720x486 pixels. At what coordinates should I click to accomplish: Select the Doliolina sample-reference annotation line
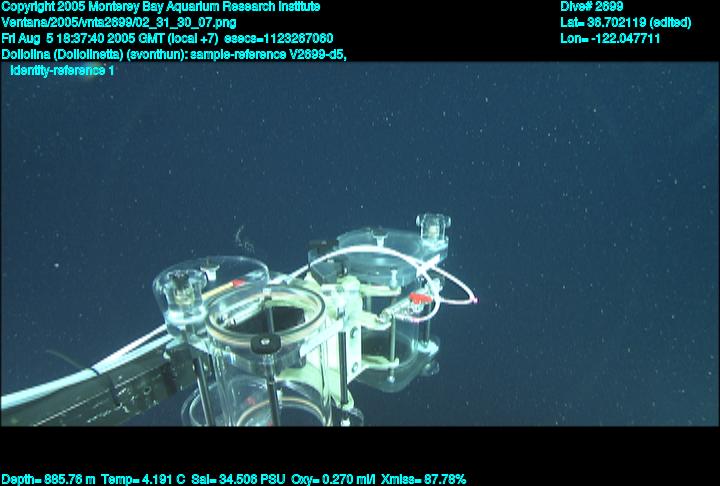click(x=174, y=54)
